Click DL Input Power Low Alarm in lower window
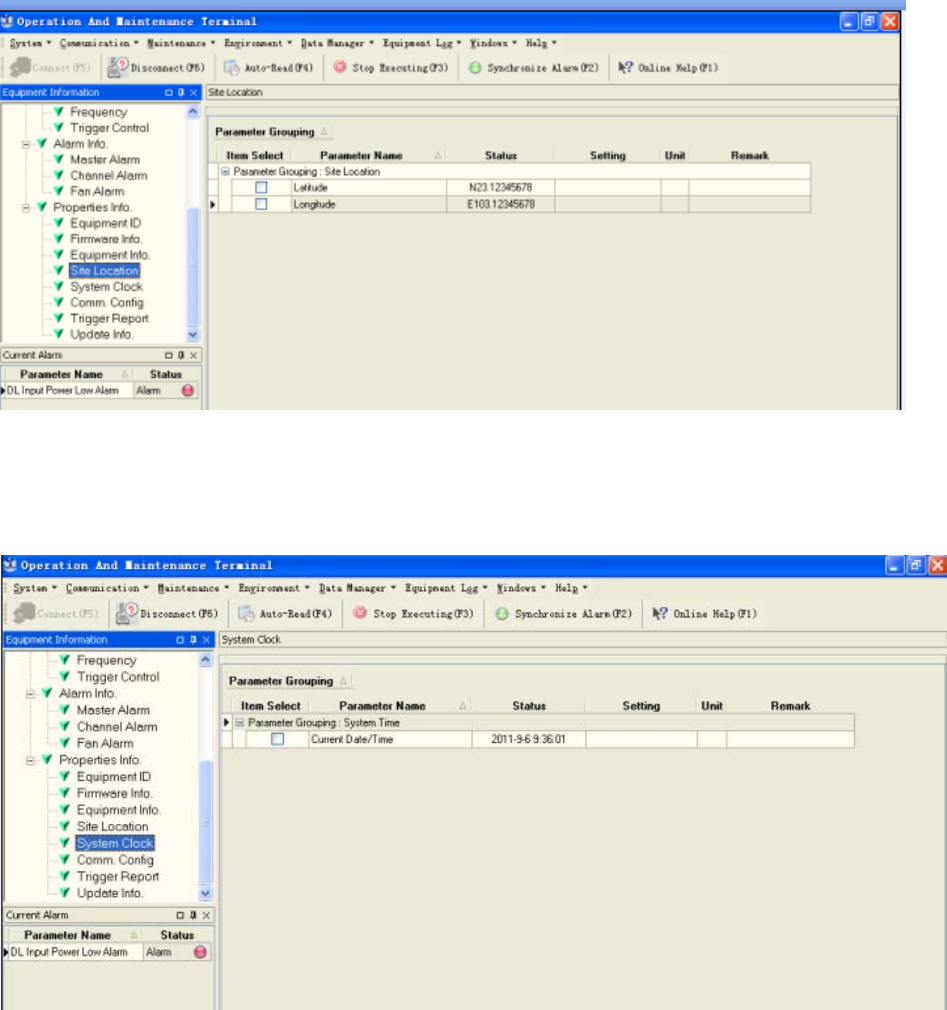Viewport: 947px width, 1010px height. click(x=69, y=952)
